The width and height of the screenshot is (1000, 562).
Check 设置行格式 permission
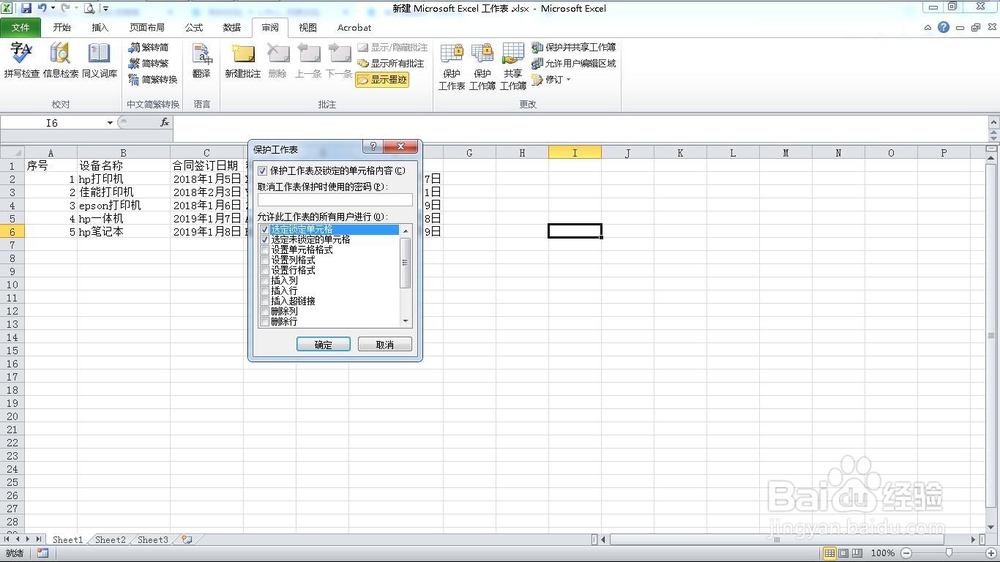click(265, 270)
